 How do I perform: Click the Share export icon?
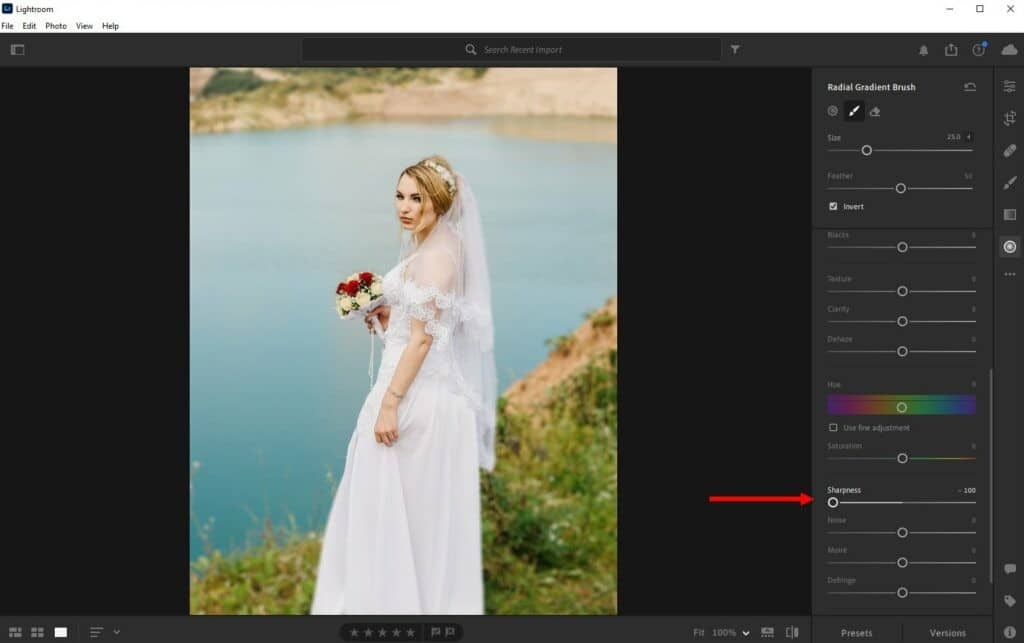pos(951,50)
